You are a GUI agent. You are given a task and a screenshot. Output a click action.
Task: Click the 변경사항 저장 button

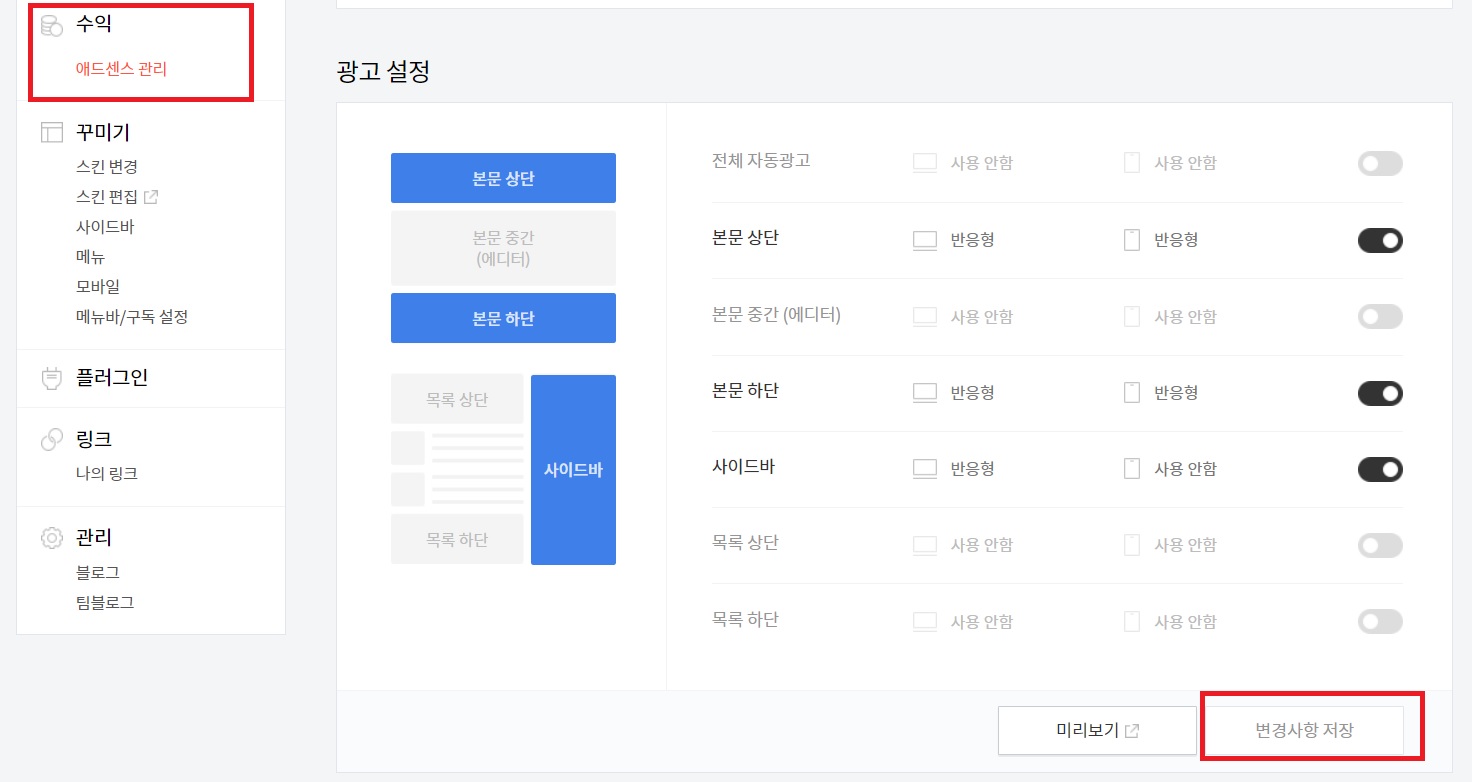pos(1308,730)
